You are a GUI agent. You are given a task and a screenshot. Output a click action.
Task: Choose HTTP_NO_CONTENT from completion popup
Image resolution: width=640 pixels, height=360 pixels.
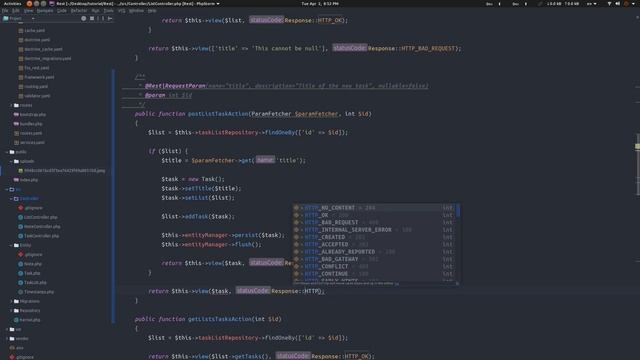[x=374, y=208]
